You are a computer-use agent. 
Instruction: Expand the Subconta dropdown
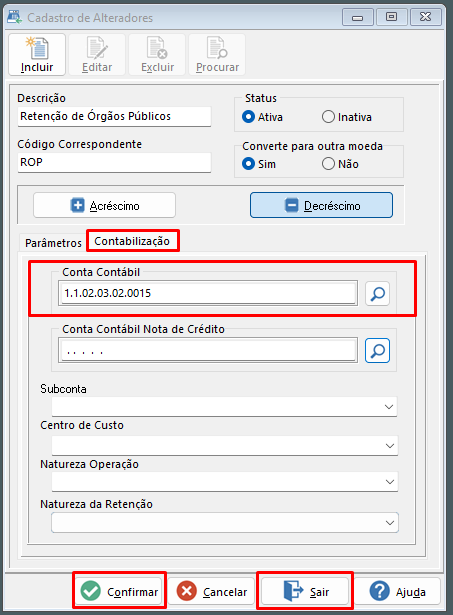tap(224, 407)
